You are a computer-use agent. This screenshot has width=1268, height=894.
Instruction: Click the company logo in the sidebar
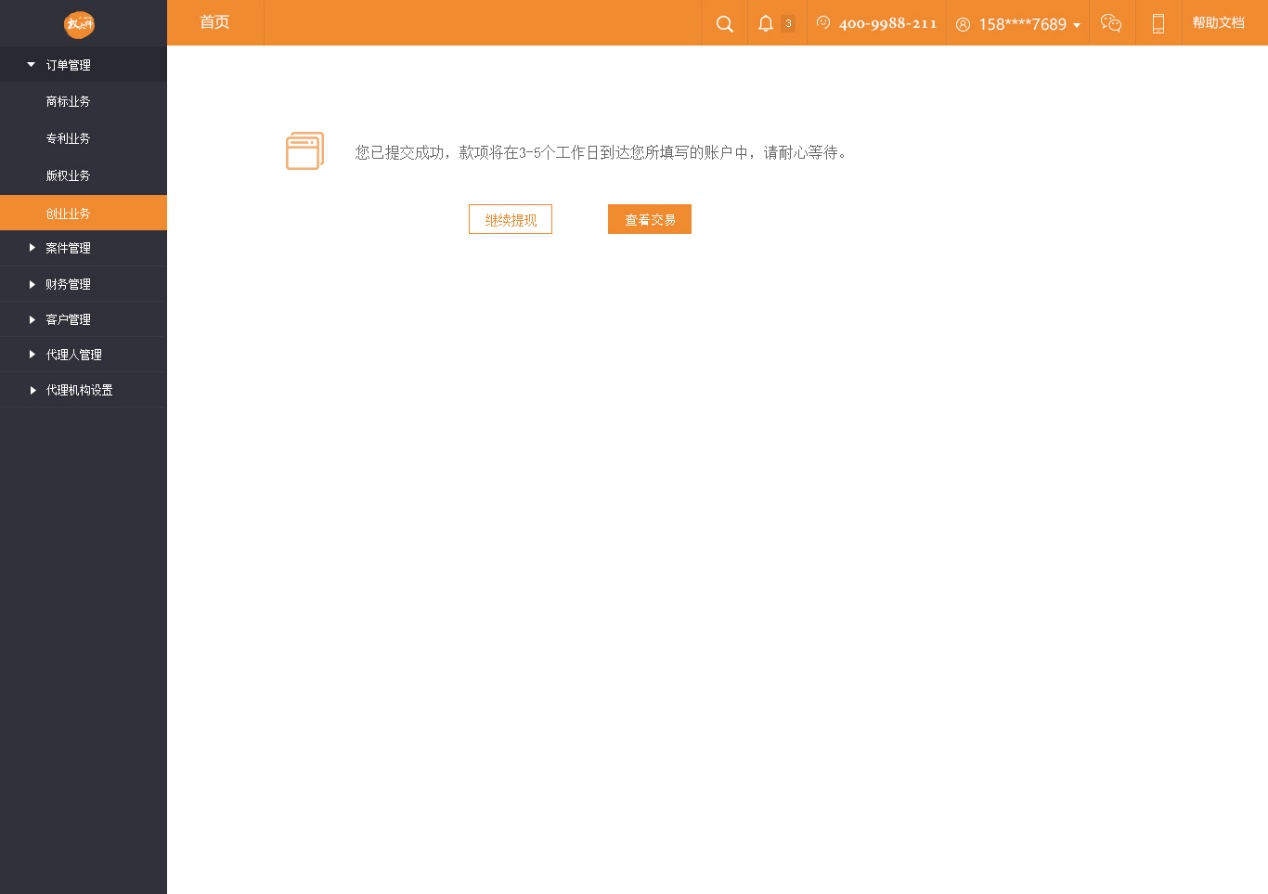click(79, 25)
